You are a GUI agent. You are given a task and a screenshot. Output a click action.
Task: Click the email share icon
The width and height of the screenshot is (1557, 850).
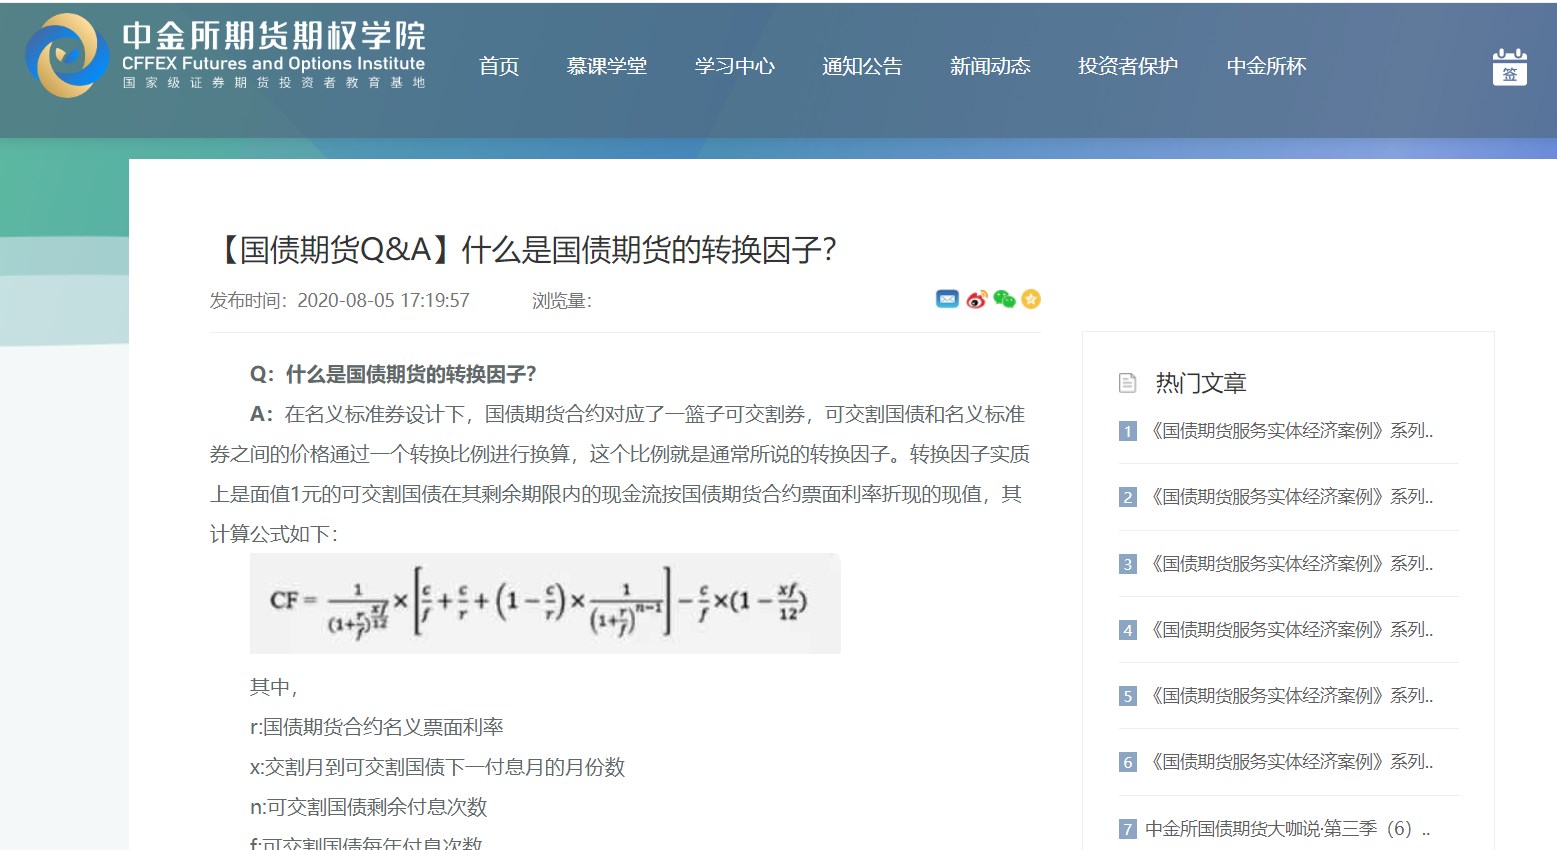(946, 299)
